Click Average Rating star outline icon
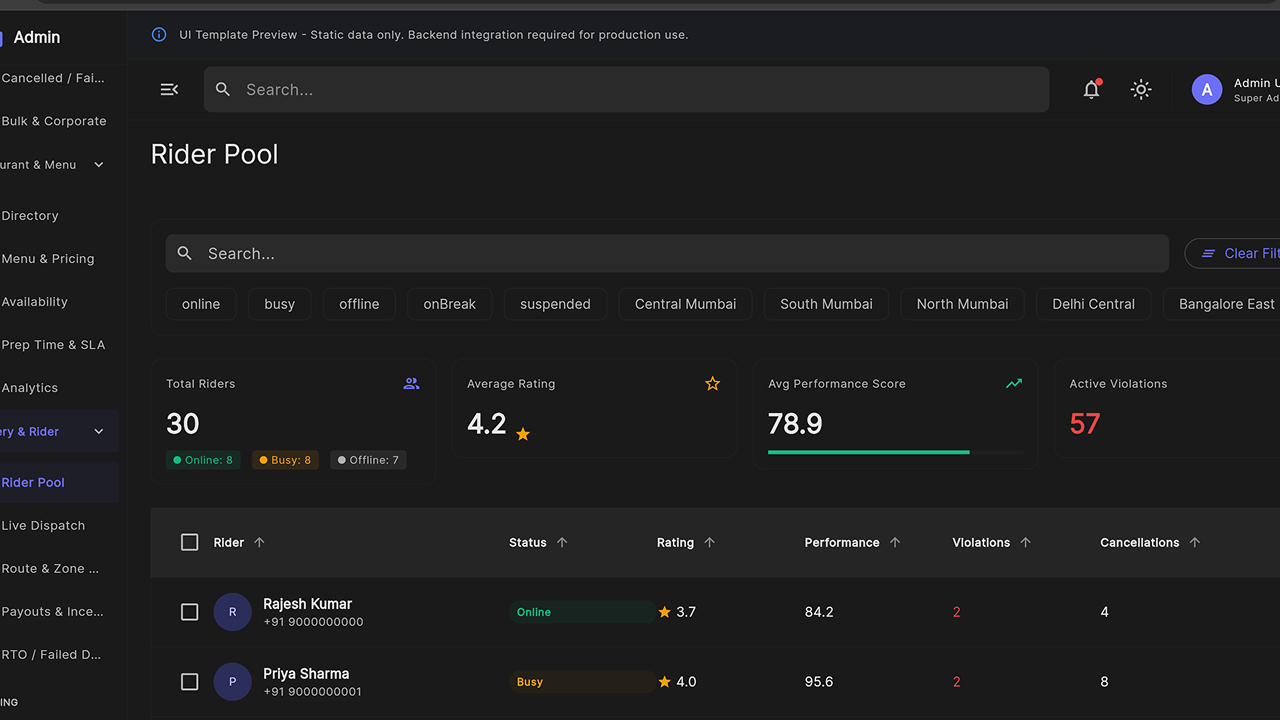 [x=712, y=383]
